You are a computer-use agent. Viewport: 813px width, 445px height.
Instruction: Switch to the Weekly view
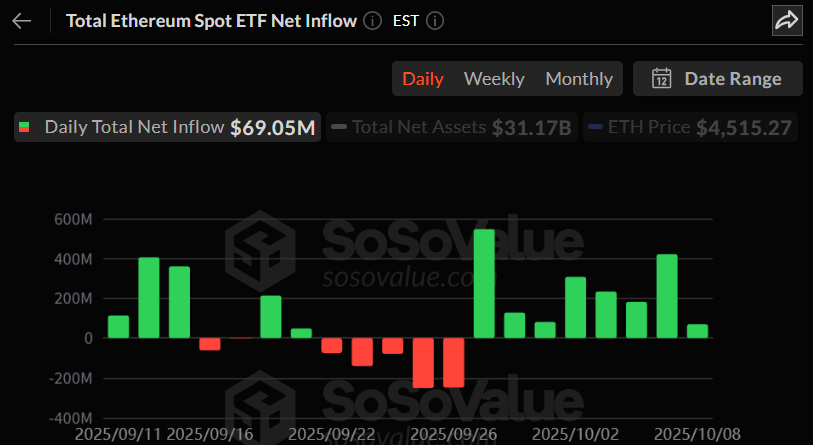pyautogui.click(x=494, y=78)
